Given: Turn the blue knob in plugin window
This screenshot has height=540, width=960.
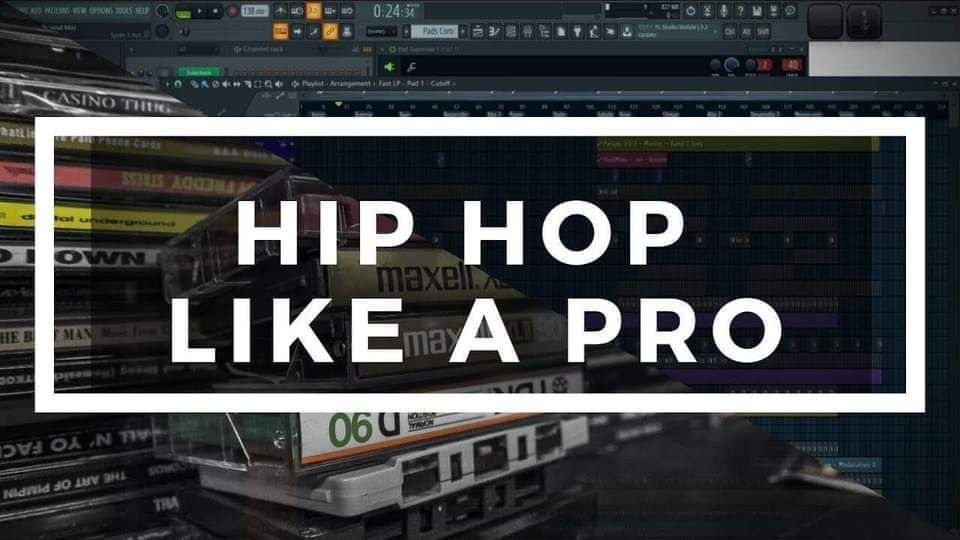Looking at the screenshot, I should click(732, 65).
